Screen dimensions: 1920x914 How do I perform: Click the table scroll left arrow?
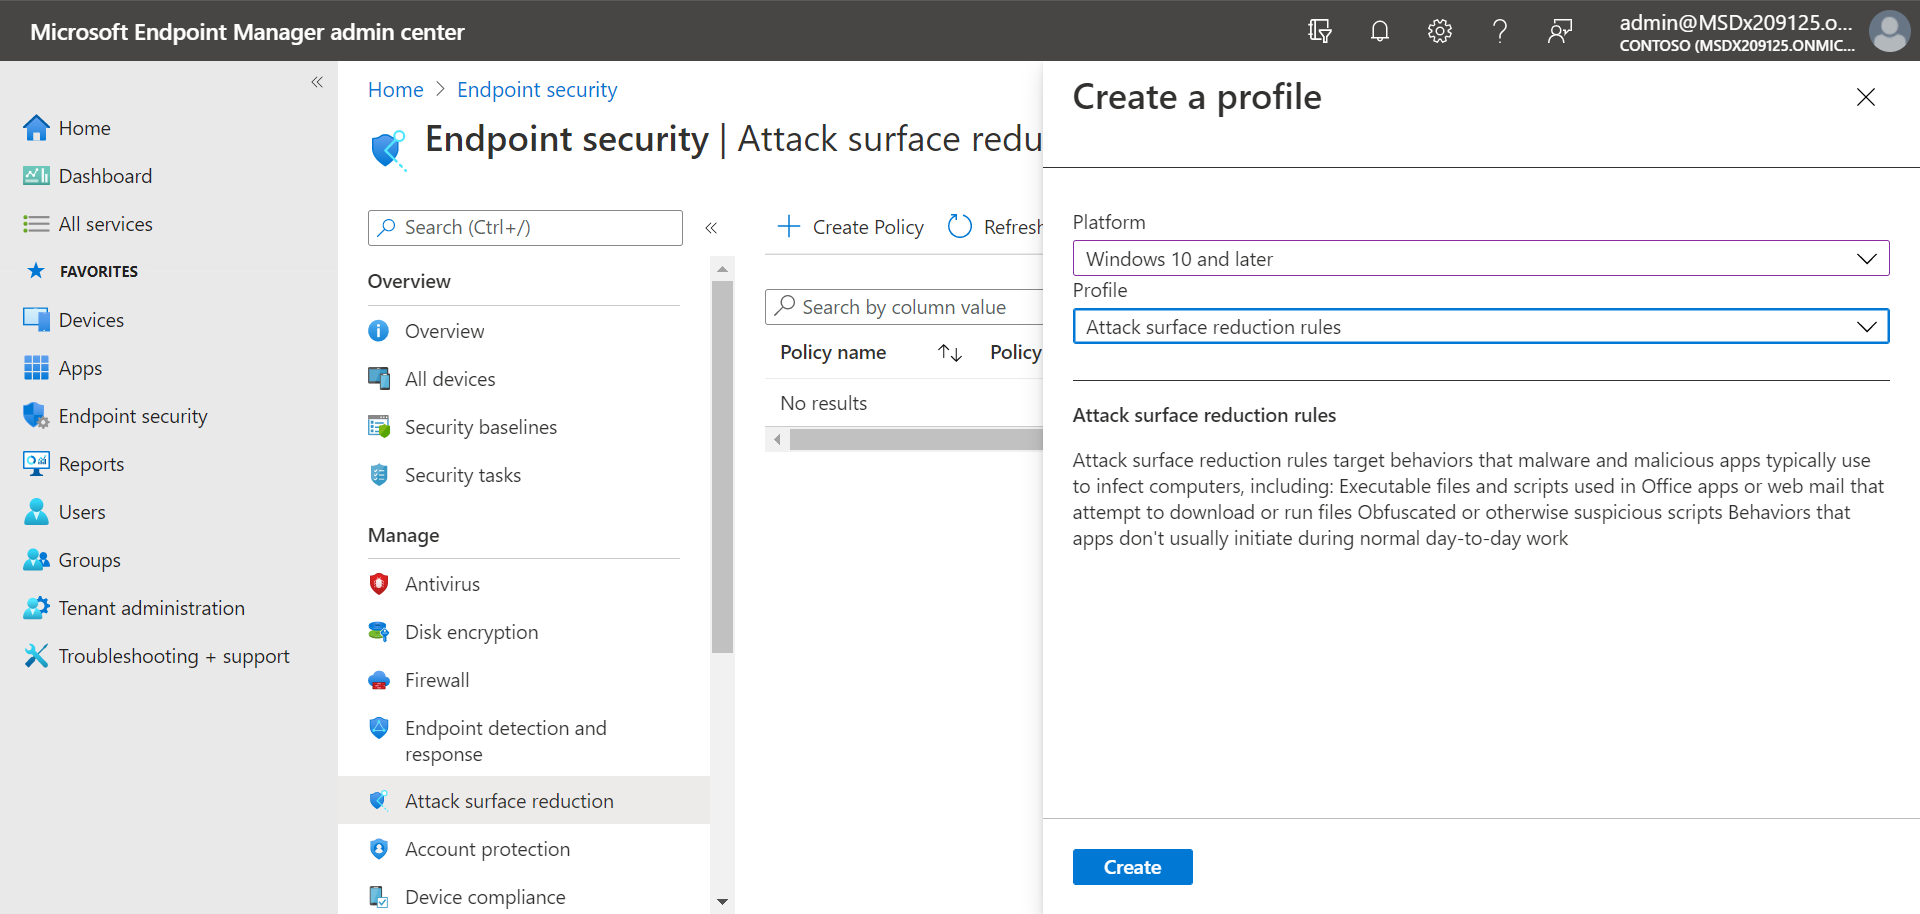777,439
